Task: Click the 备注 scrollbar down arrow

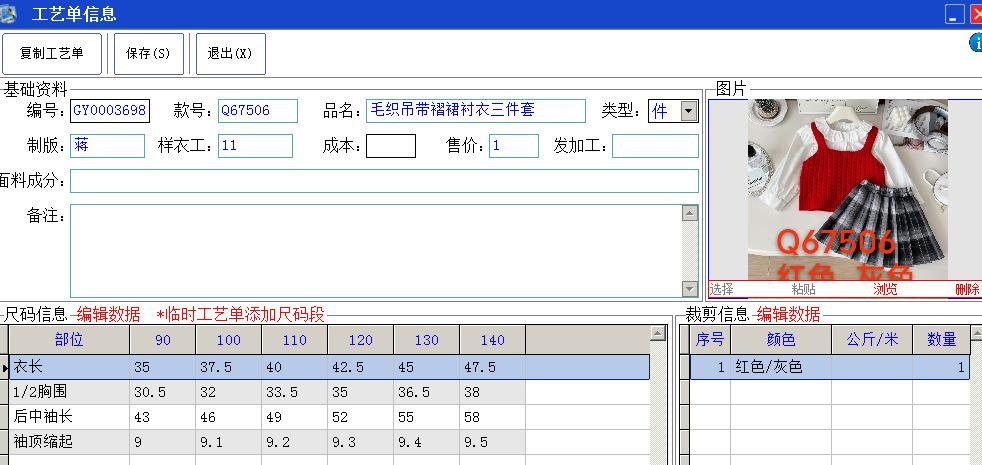Action: click(x=690, y=289)
